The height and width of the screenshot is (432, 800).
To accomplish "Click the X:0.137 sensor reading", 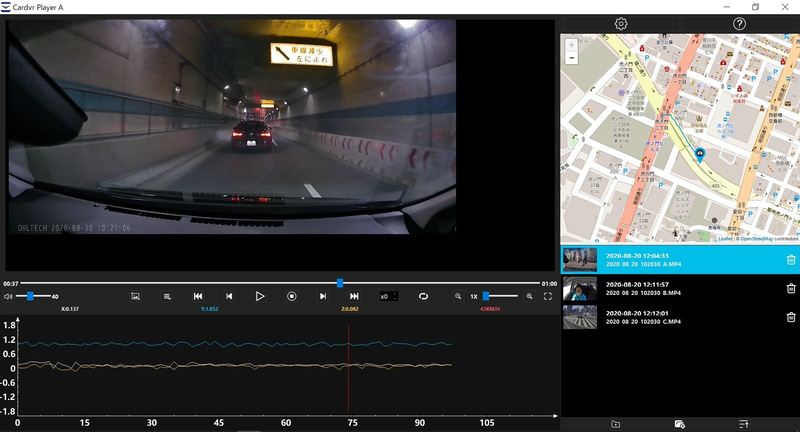I will pyautogui.click(x=70, y=309).
